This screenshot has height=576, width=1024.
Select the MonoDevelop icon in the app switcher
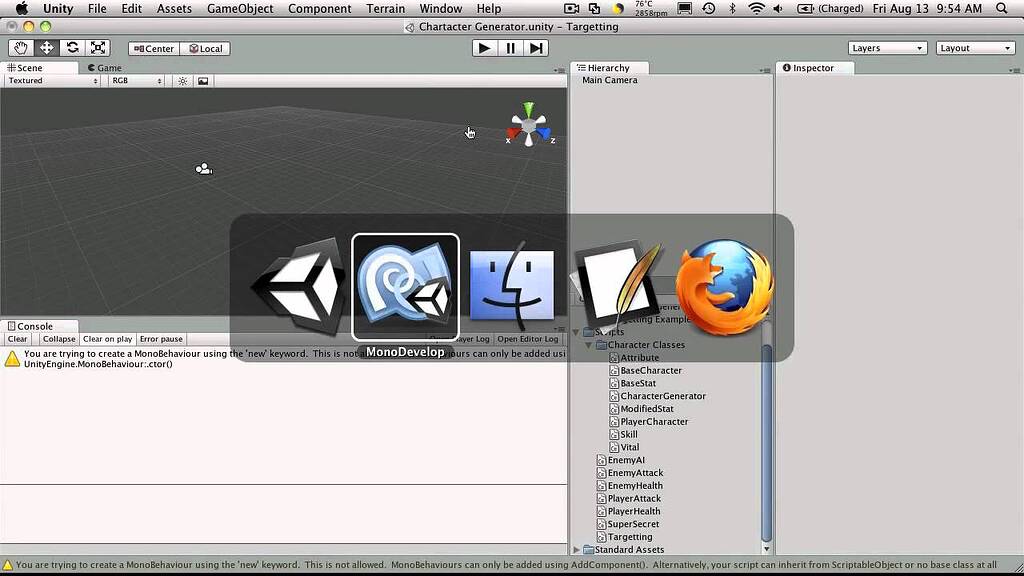(x=405, y=283)
